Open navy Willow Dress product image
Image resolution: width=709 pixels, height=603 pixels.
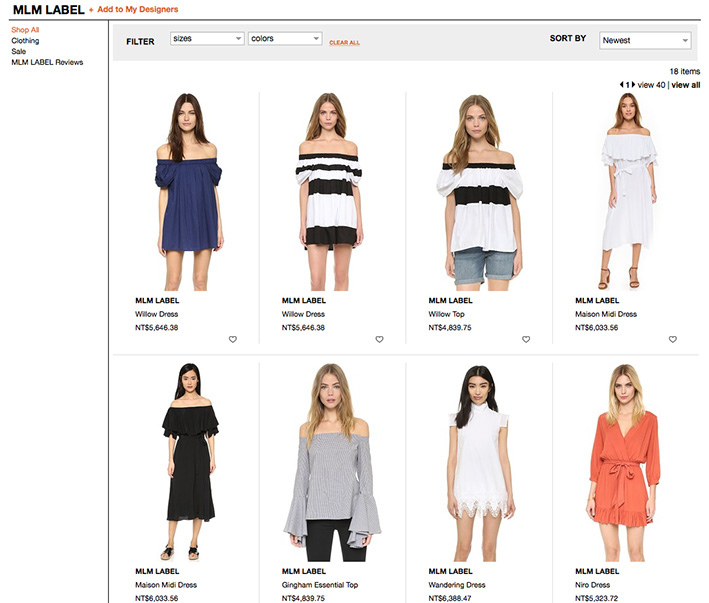point(189,191)
